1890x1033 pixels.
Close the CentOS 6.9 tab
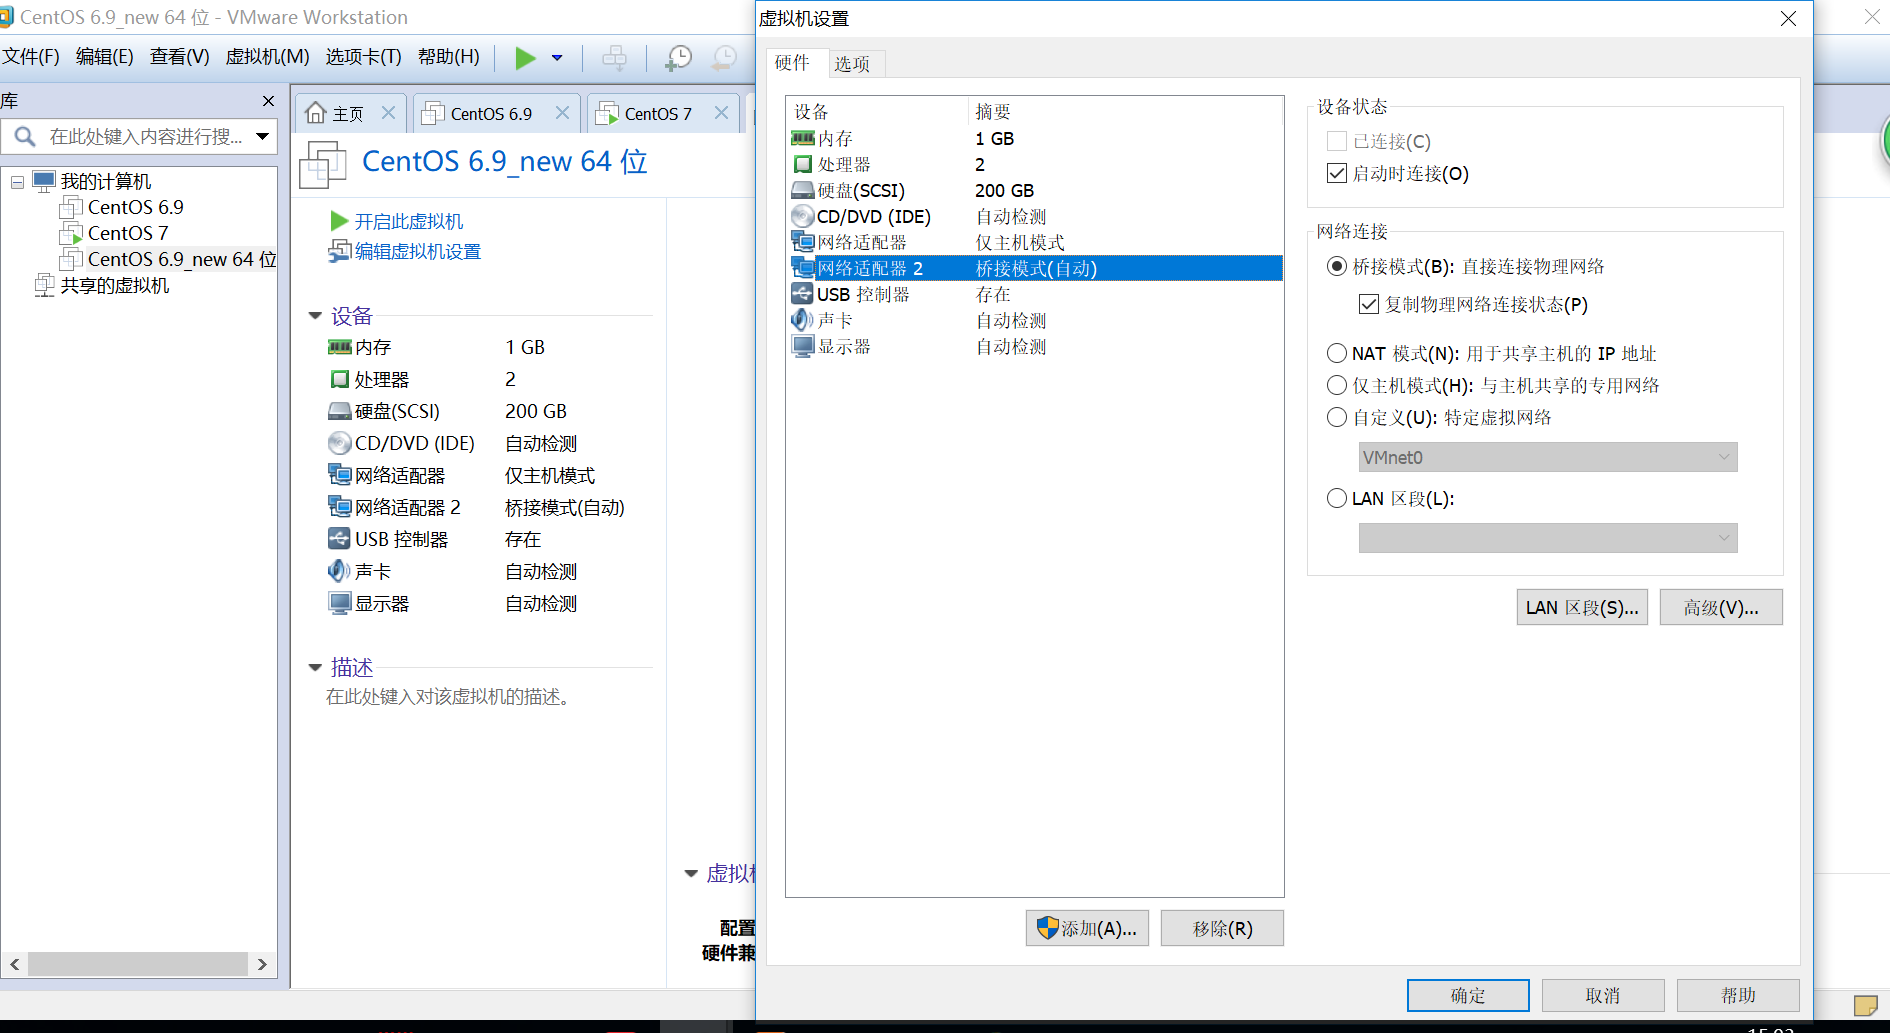click(x=563, y=113)
